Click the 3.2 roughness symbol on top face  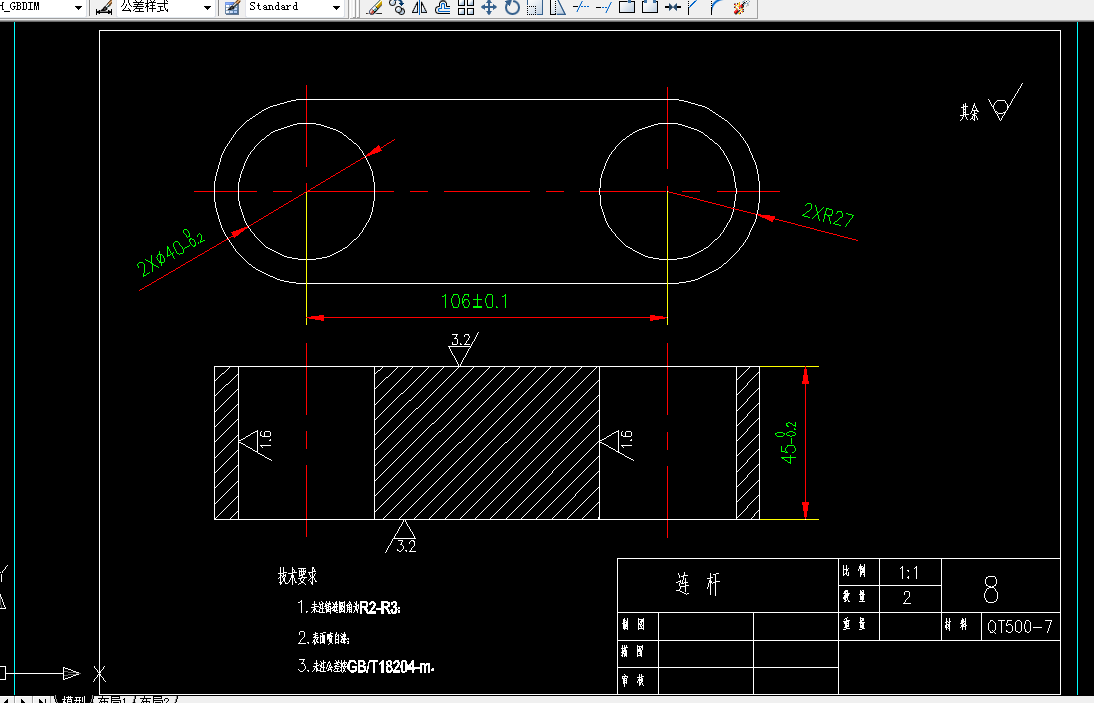click(461, 349)
